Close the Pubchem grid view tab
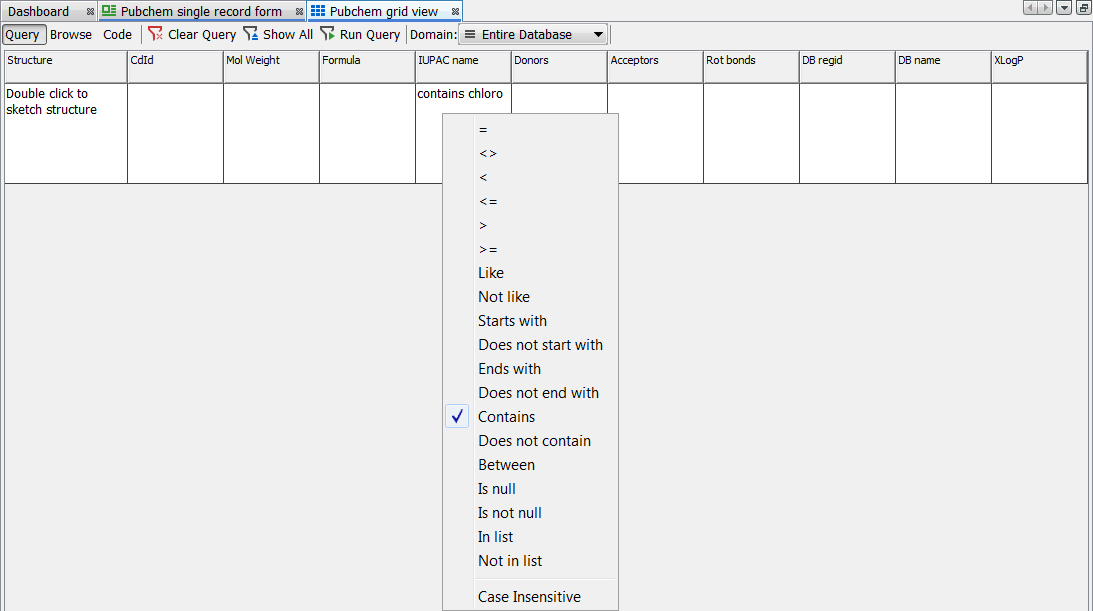The width and height of the screenshot is (1093, 611). click(456, 12)
